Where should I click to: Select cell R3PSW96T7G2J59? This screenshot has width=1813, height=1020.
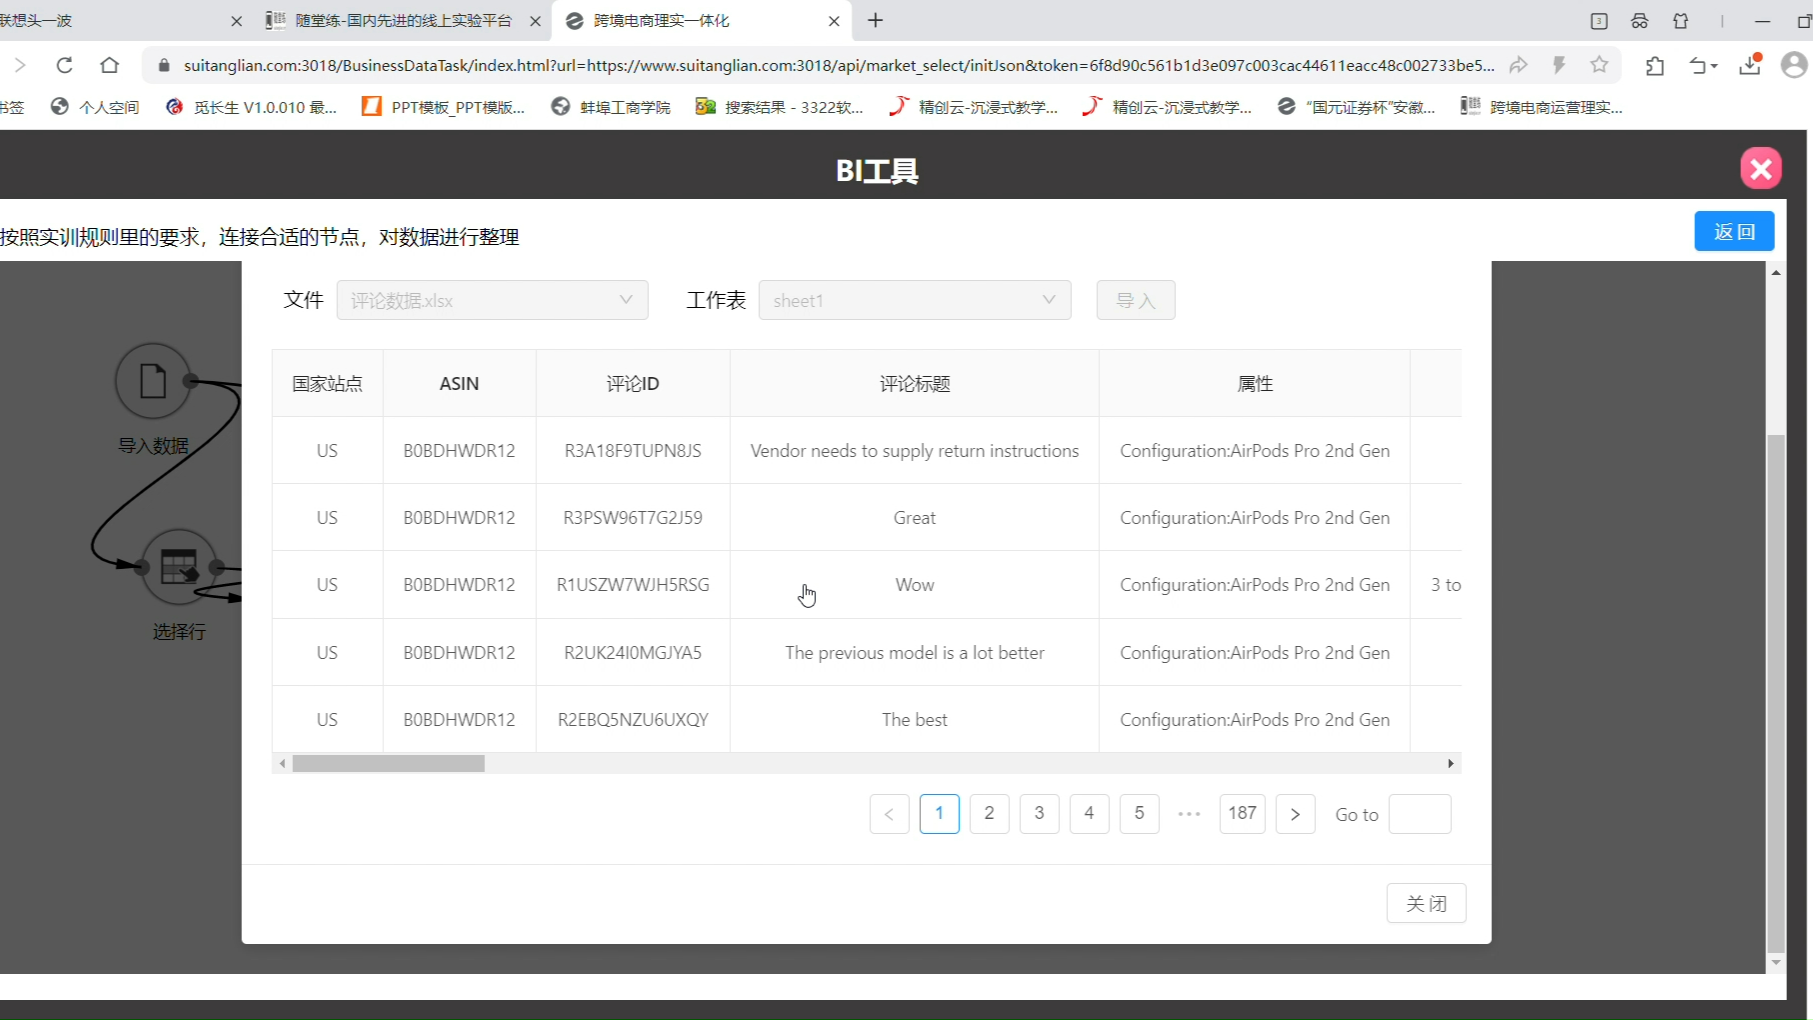[633, 517]
